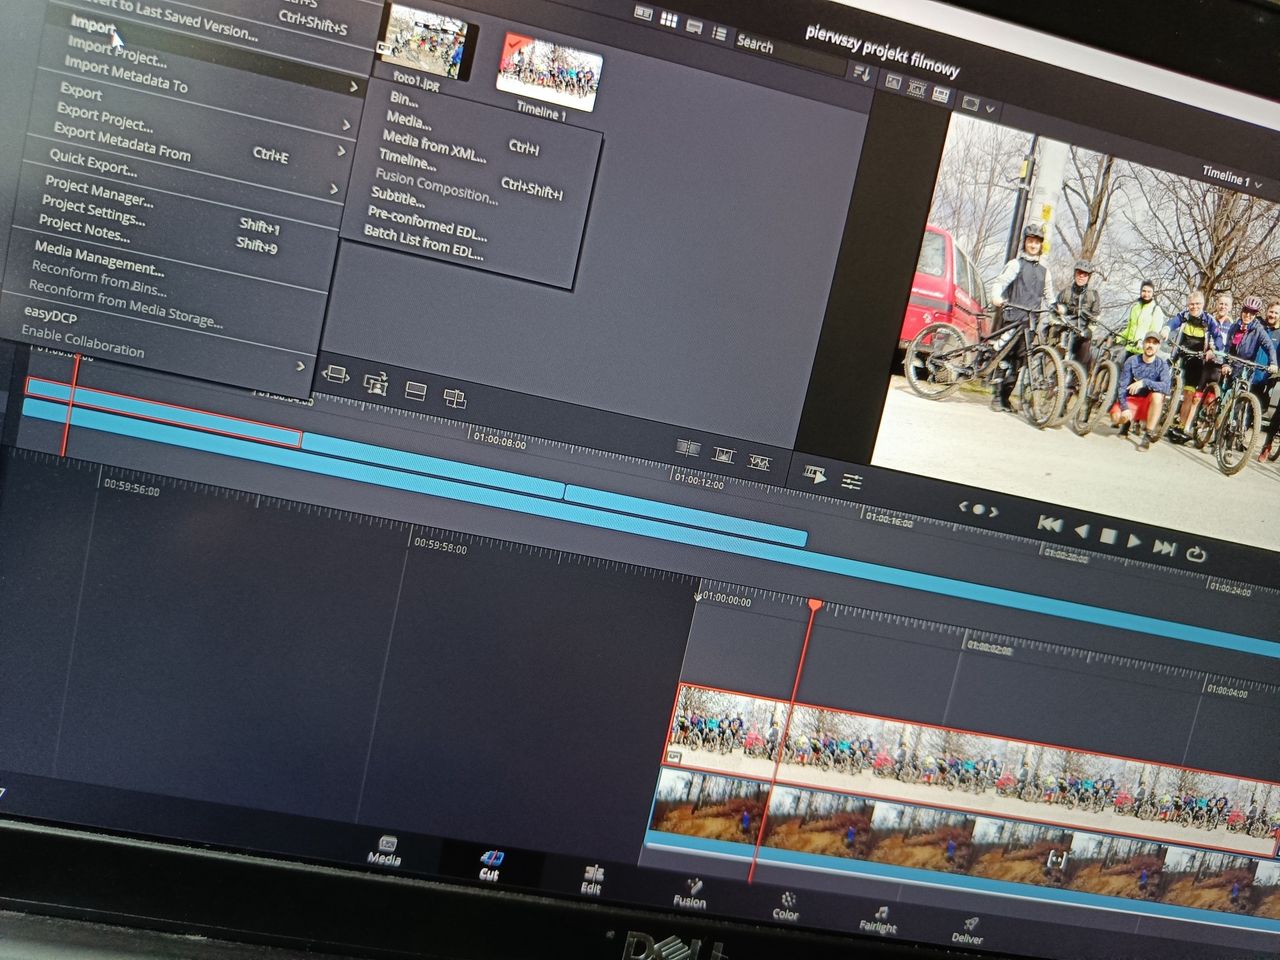Click Reconform from Media Storage entry
The width and height of the screenshot is (1280, 960).
point(125,303)
